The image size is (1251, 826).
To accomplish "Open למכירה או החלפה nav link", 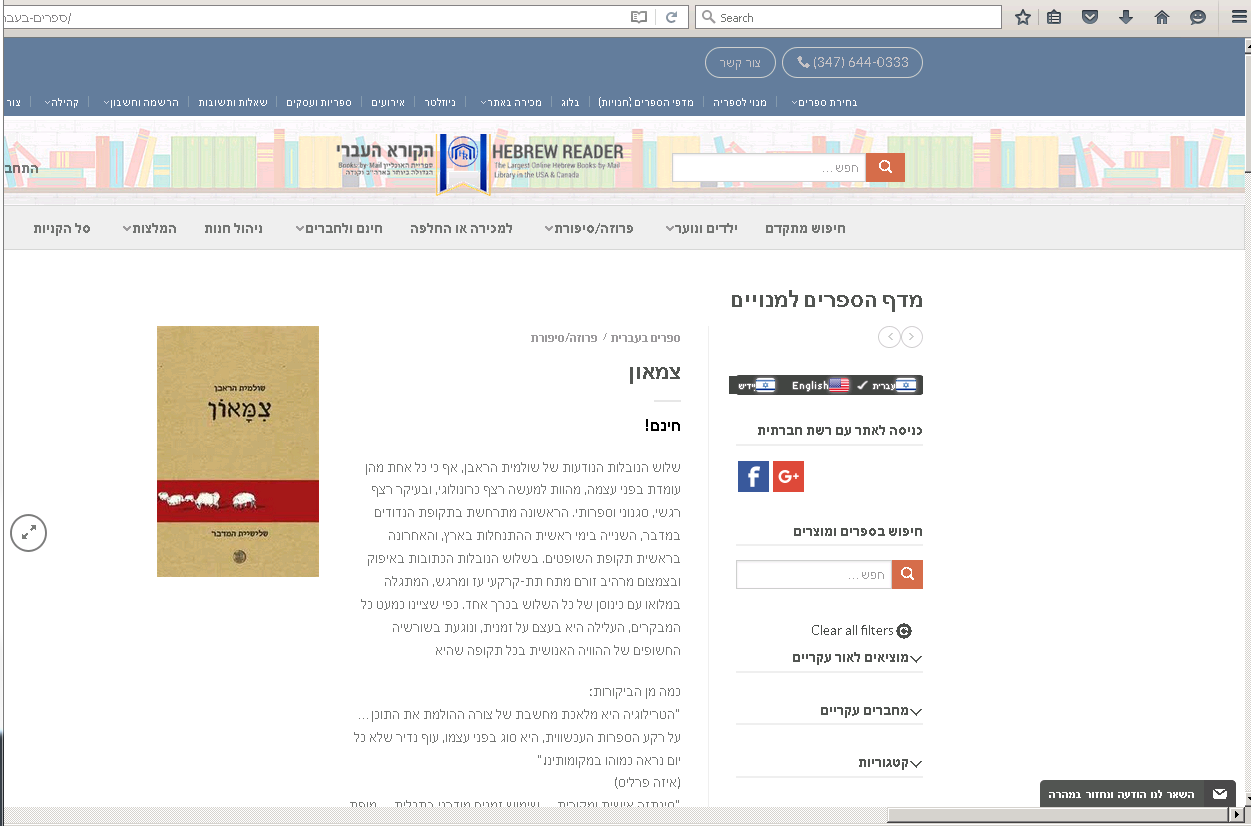I will click(x=461, y=229).
